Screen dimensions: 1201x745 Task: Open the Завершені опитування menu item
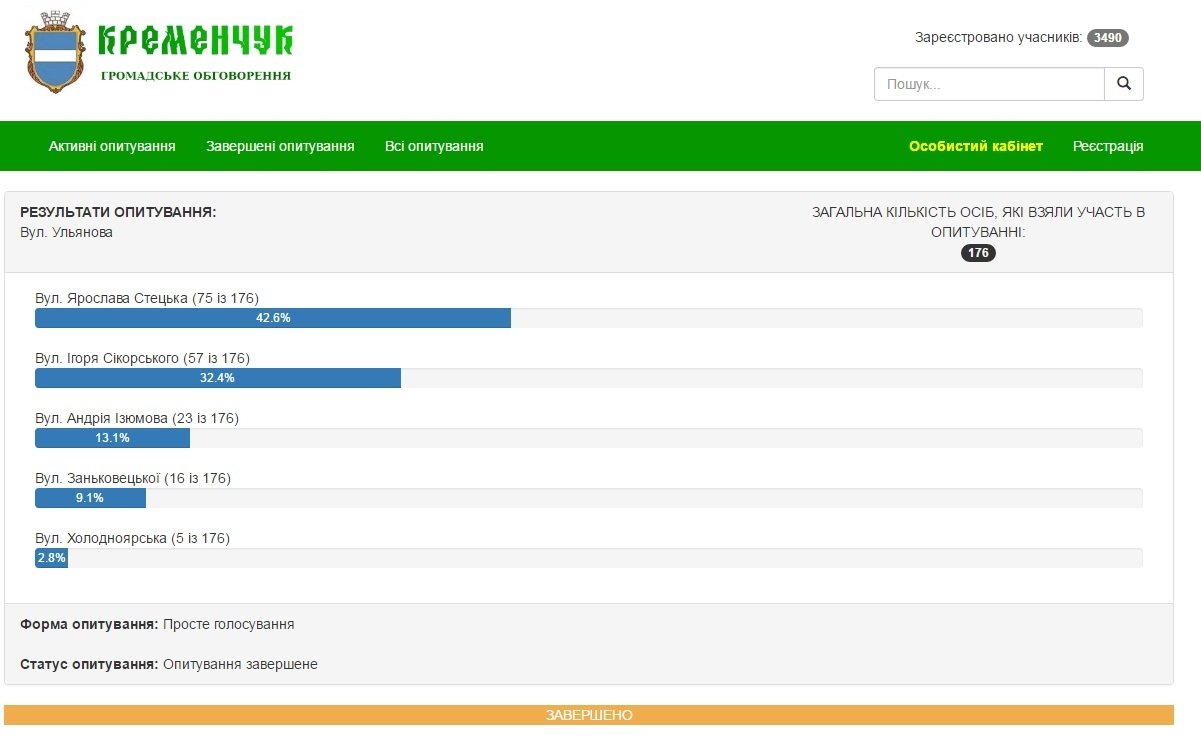point(280,146)
